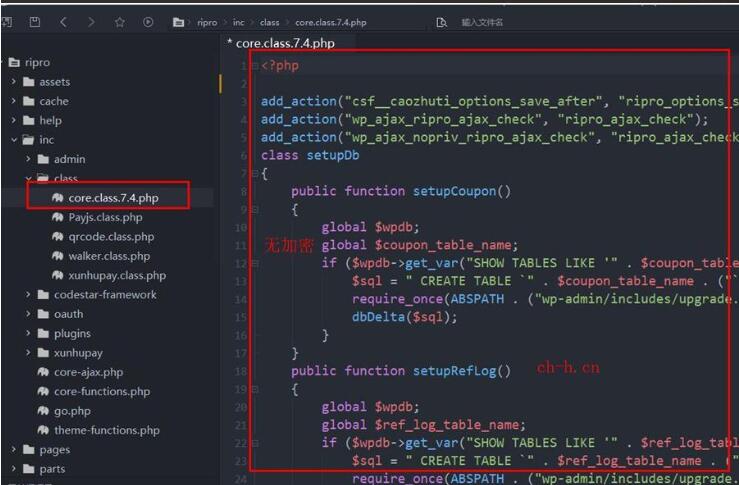
Task: Click the folder icon before ripro breadcrumb
Action: point(178,22)
